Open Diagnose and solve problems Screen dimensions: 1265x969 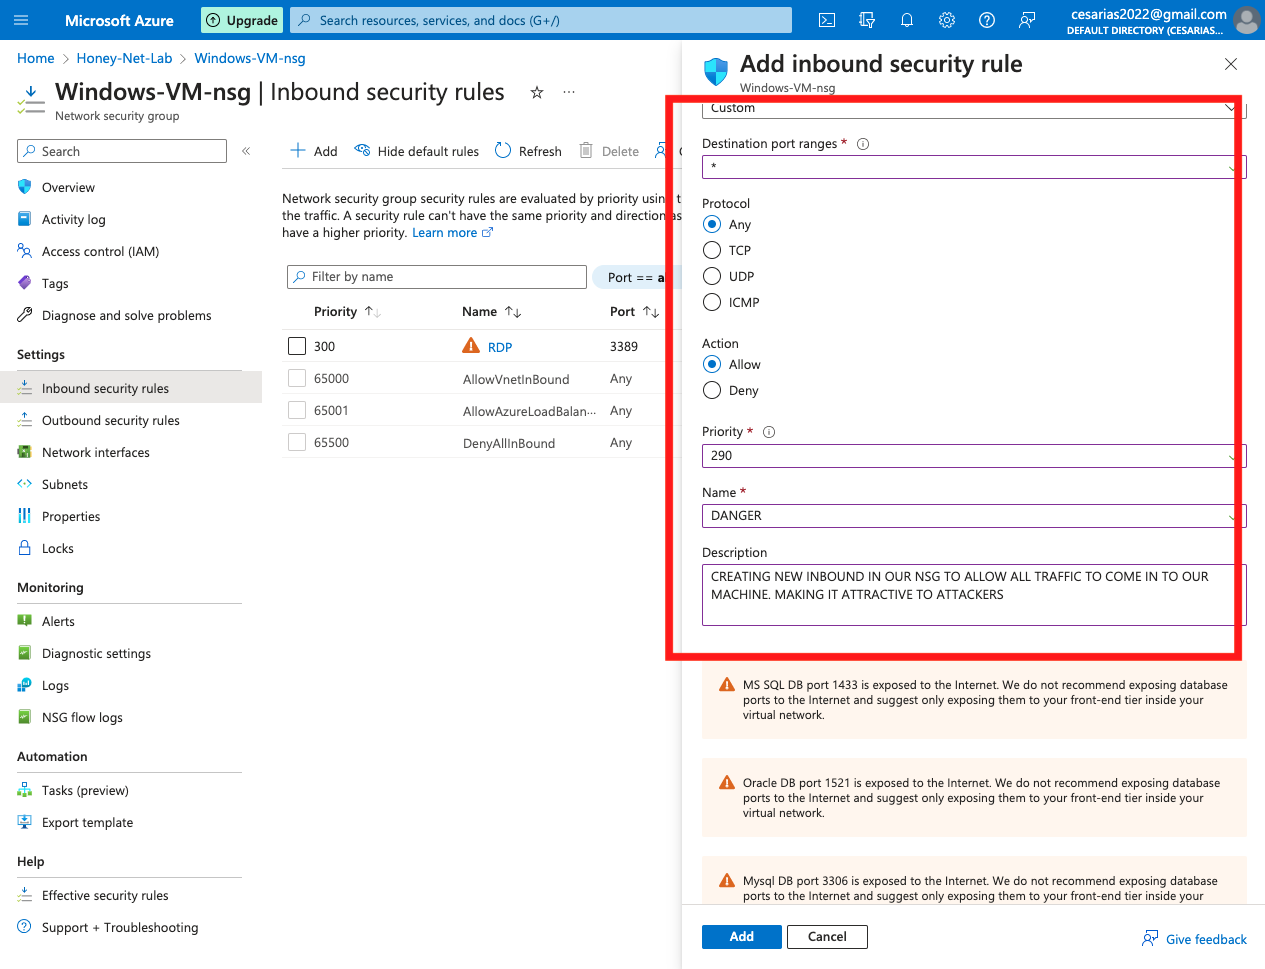[126, 315]
